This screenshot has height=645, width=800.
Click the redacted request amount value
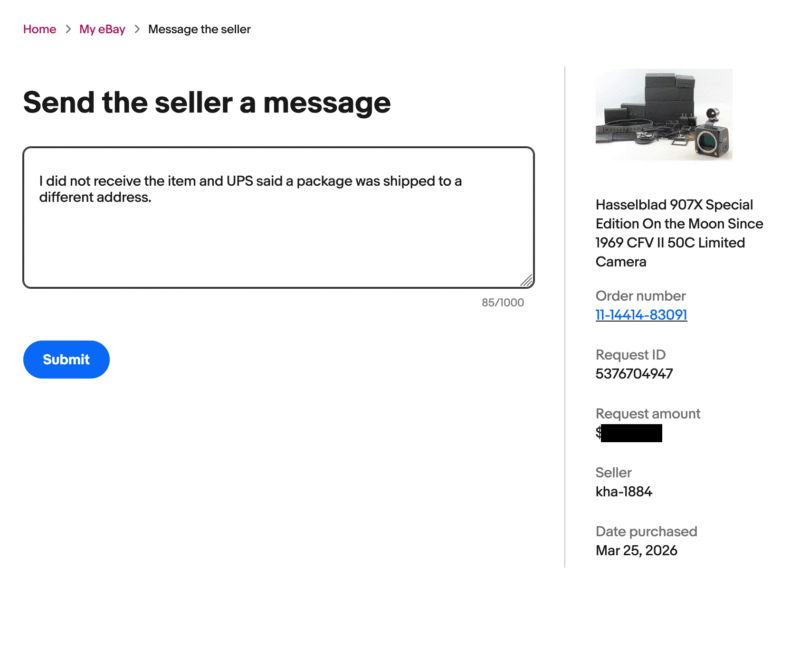(631, 432)
